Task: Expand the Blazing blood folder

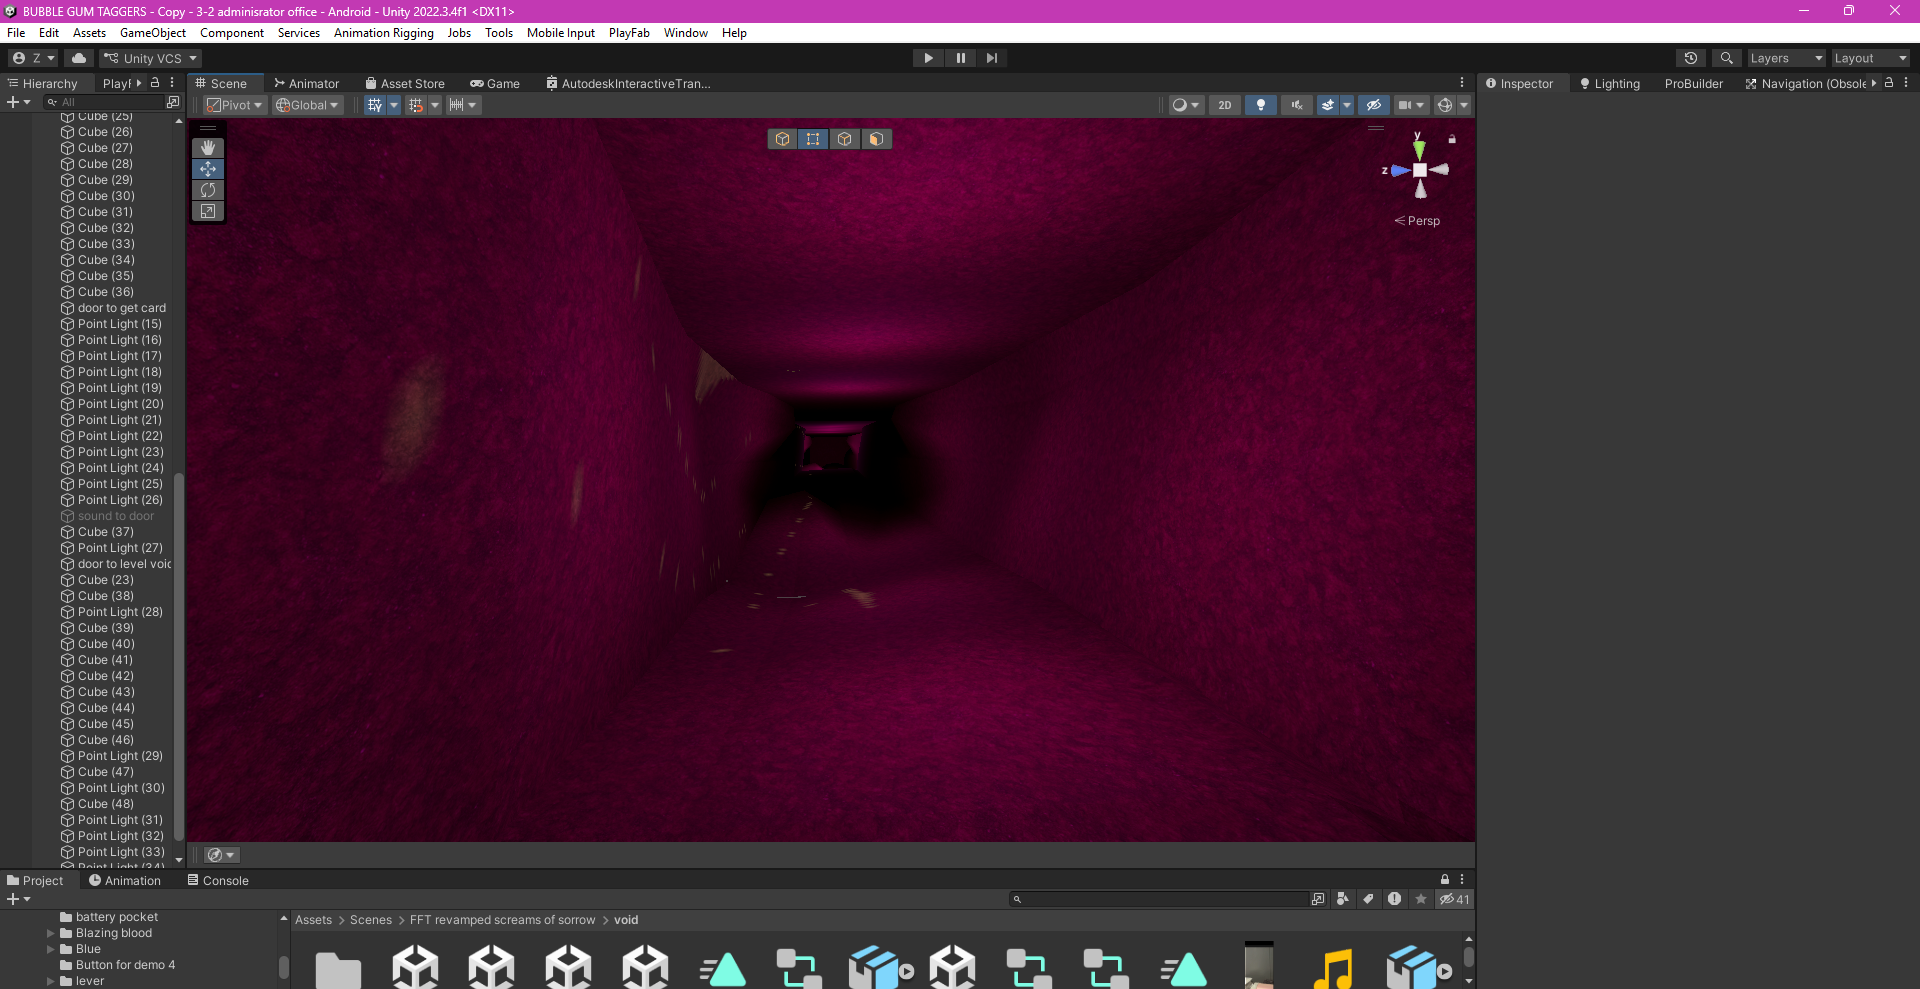Action: pyautogui.click(x=51, y=933)
